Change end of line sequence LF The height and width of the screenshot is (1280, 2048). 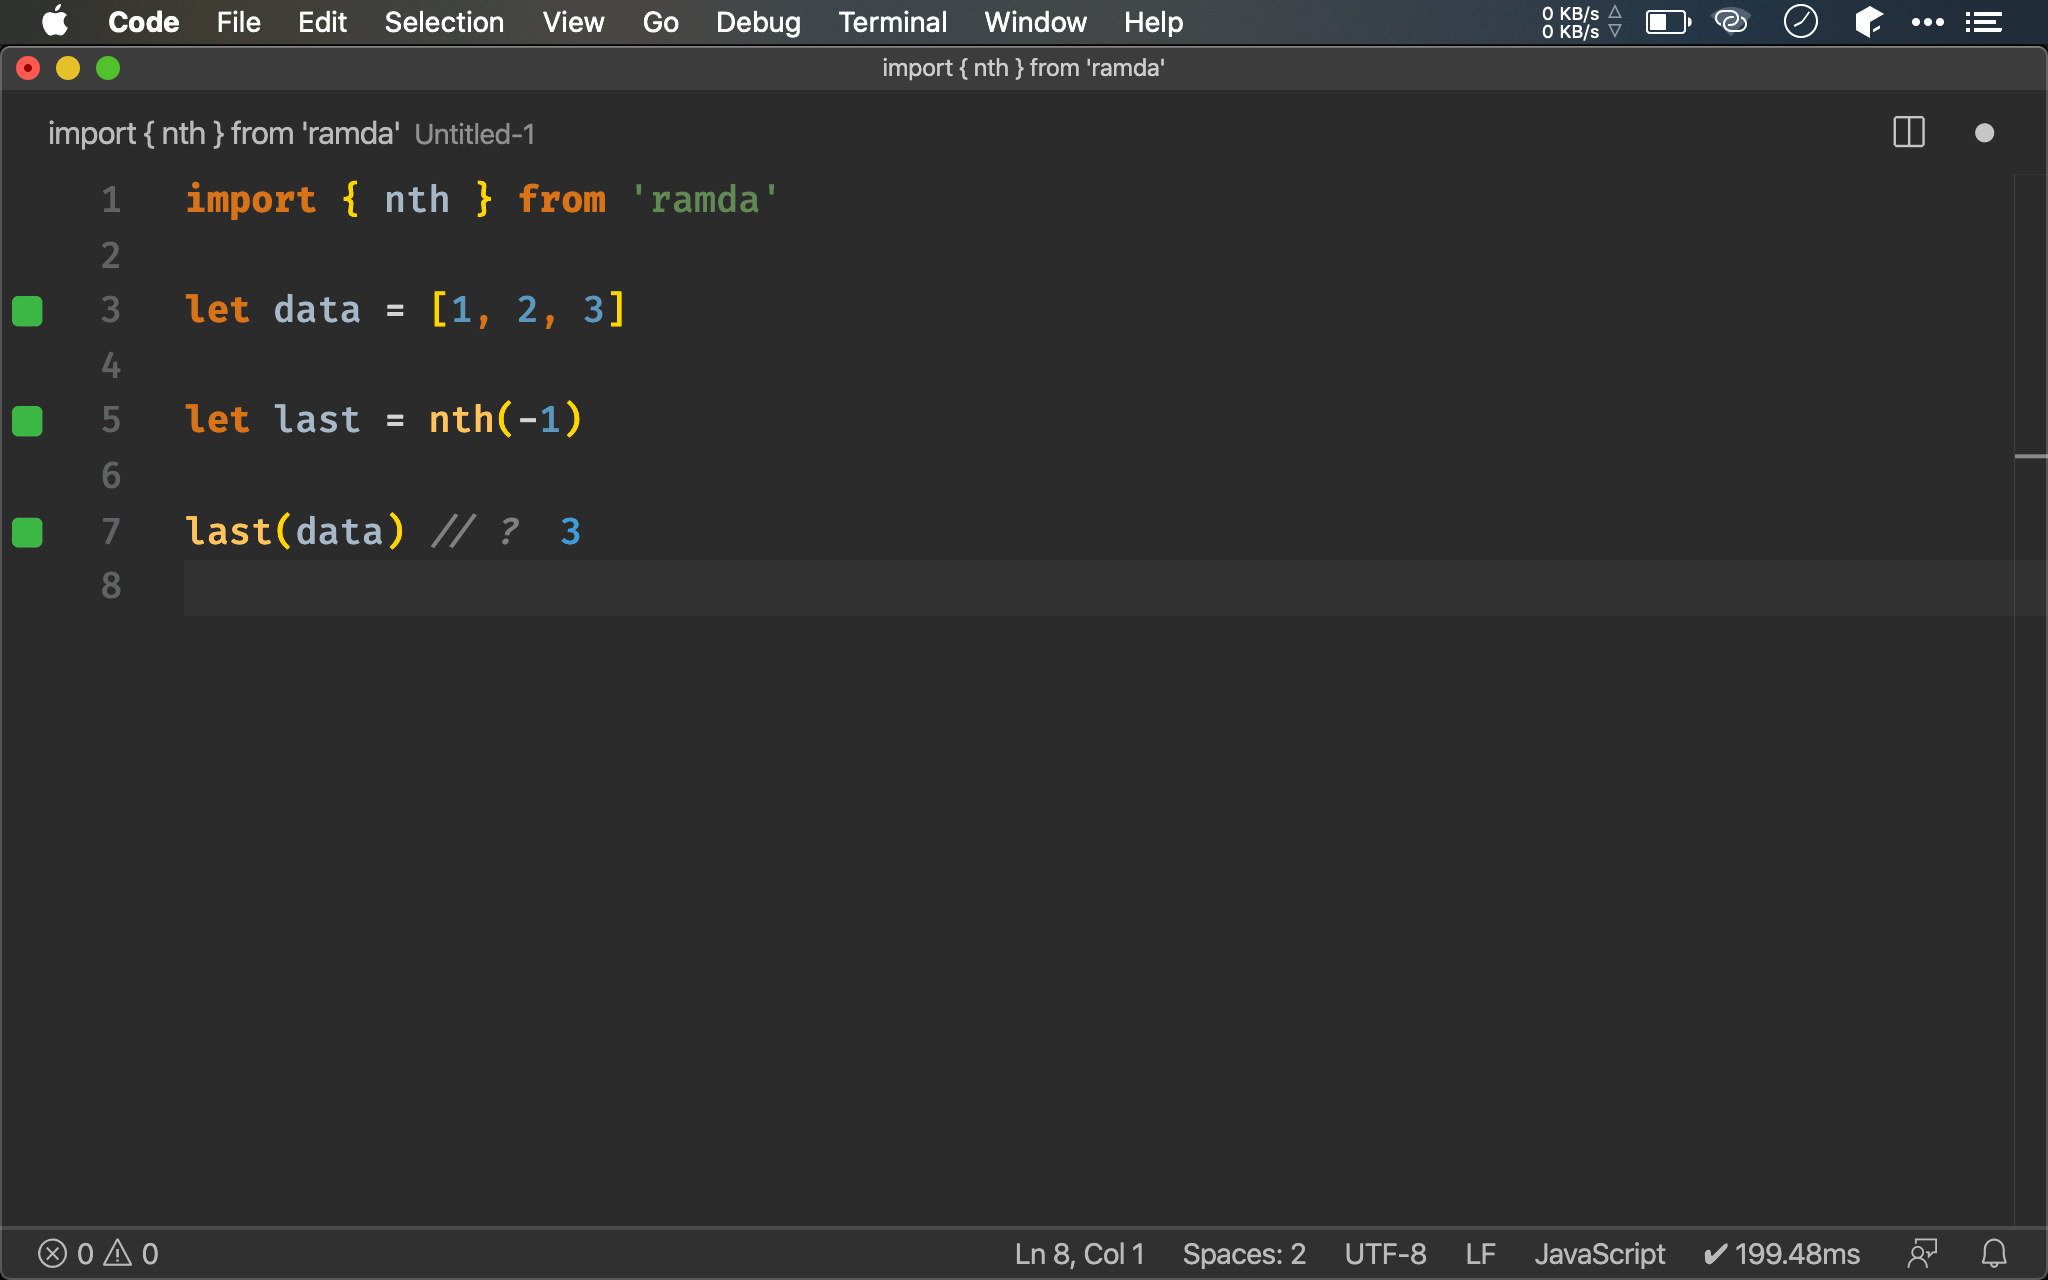coord(1480,1253)
